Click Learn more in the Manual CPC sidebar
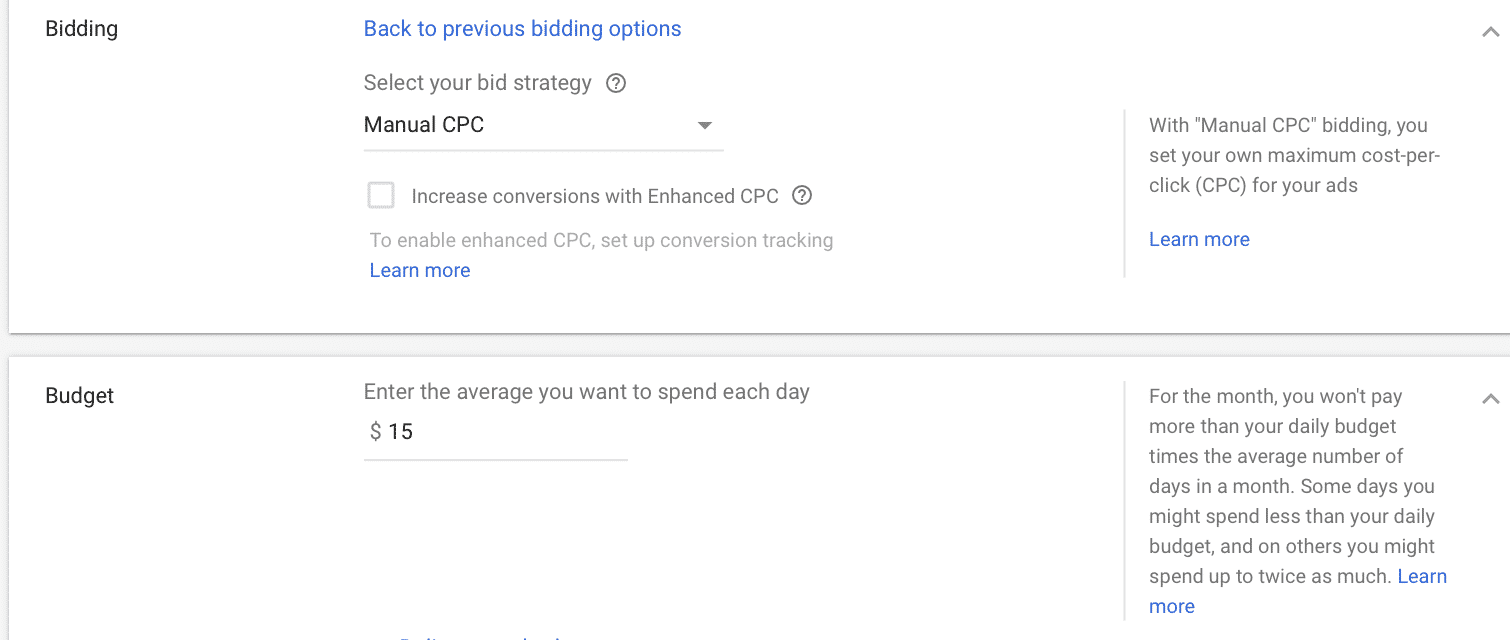 coord(1199,239)
